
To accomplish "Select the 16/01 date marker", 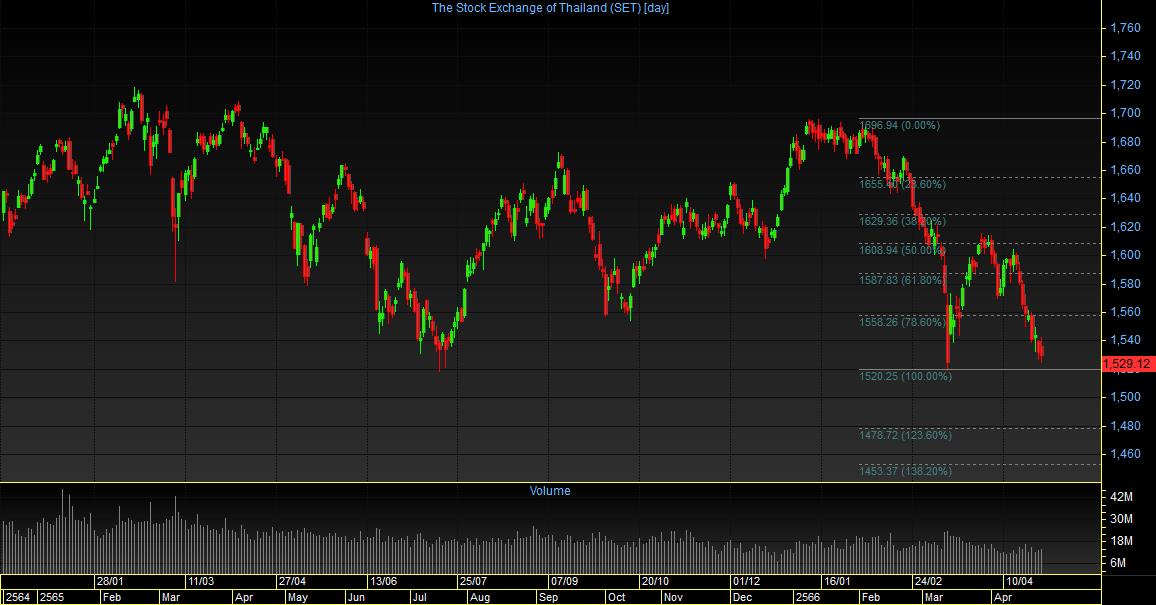I will (837, 581).
